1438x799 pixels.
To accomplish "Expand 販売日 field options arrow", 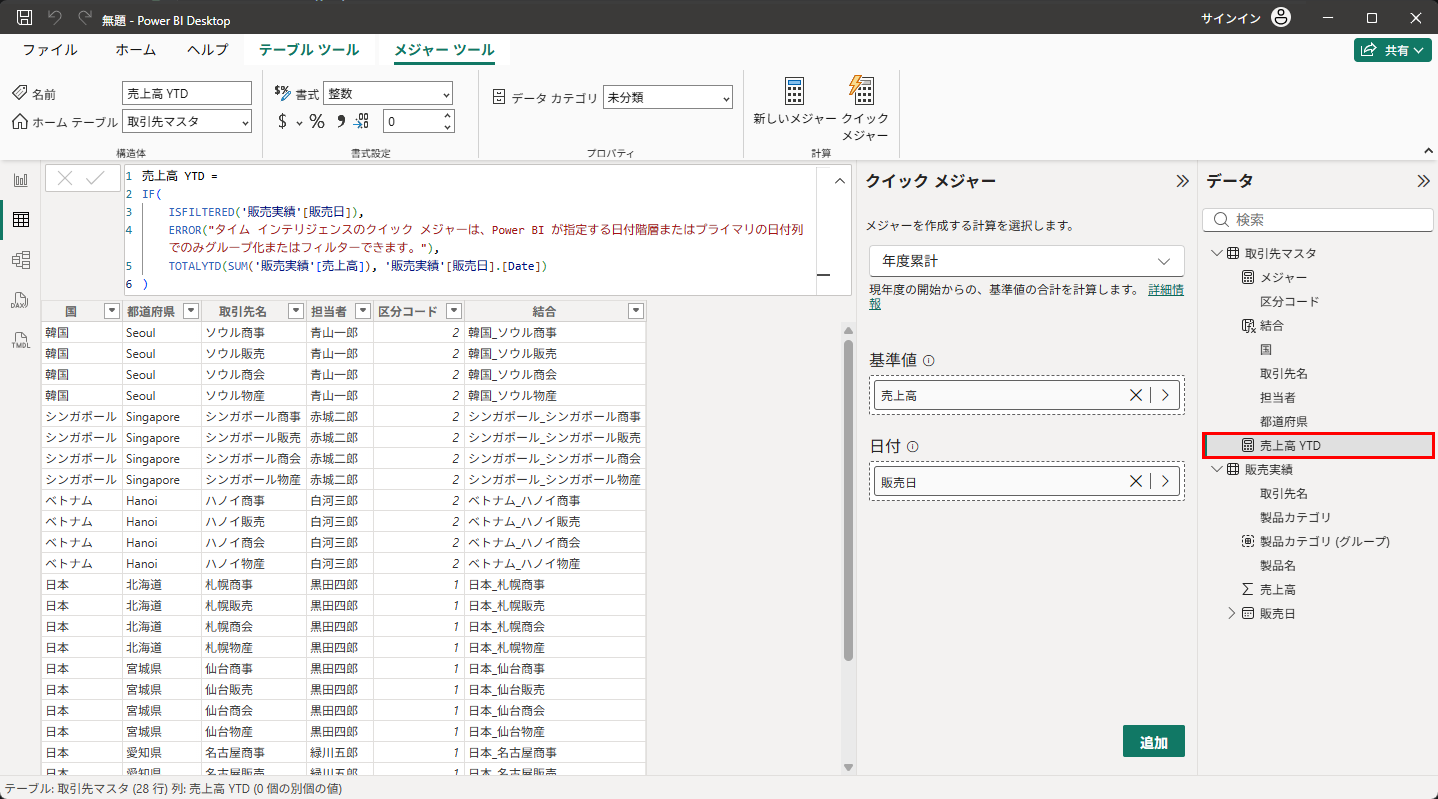I will [x=1165, y=482].
